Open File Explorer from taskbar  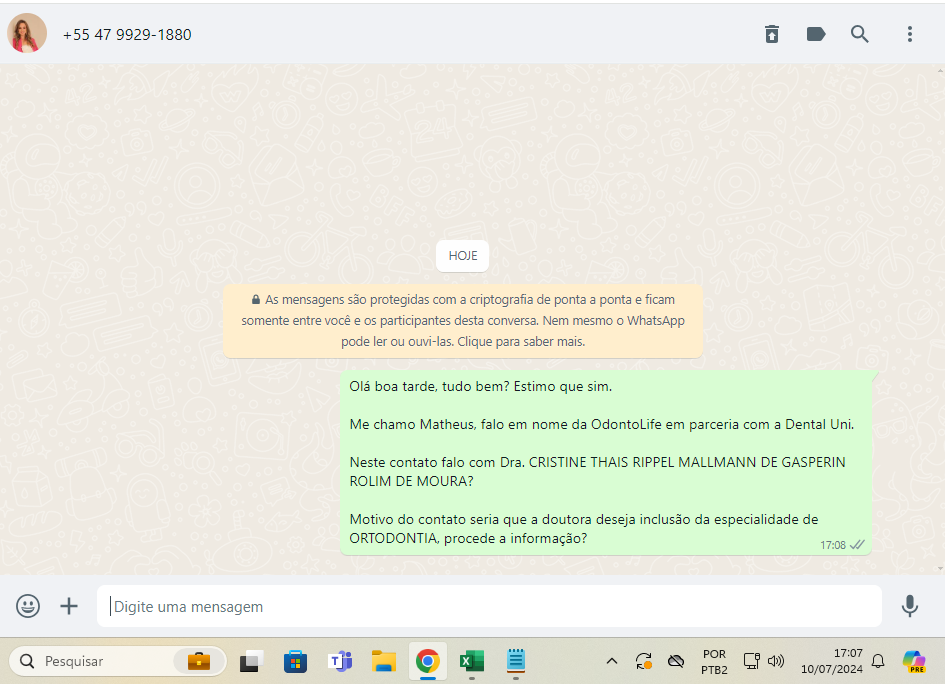[384, 661]
